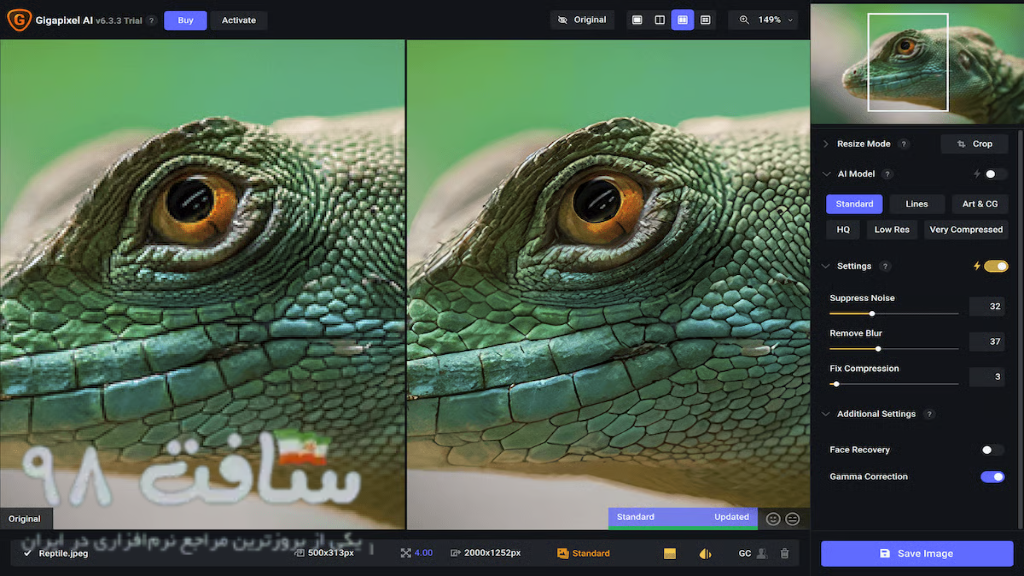
Task: Click the Reptile.jpeg file name
Action: pyautogui.click(x=63, y=553)
